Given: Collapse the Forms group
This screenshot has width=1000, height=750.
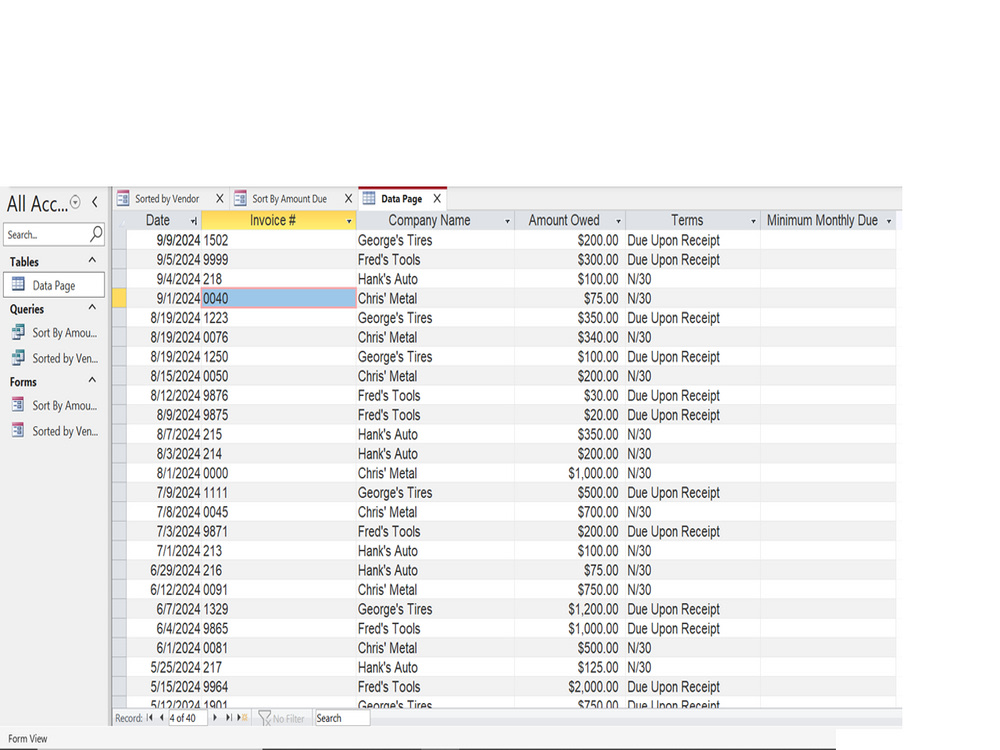Looking at the screenshot, I should 92,380.
